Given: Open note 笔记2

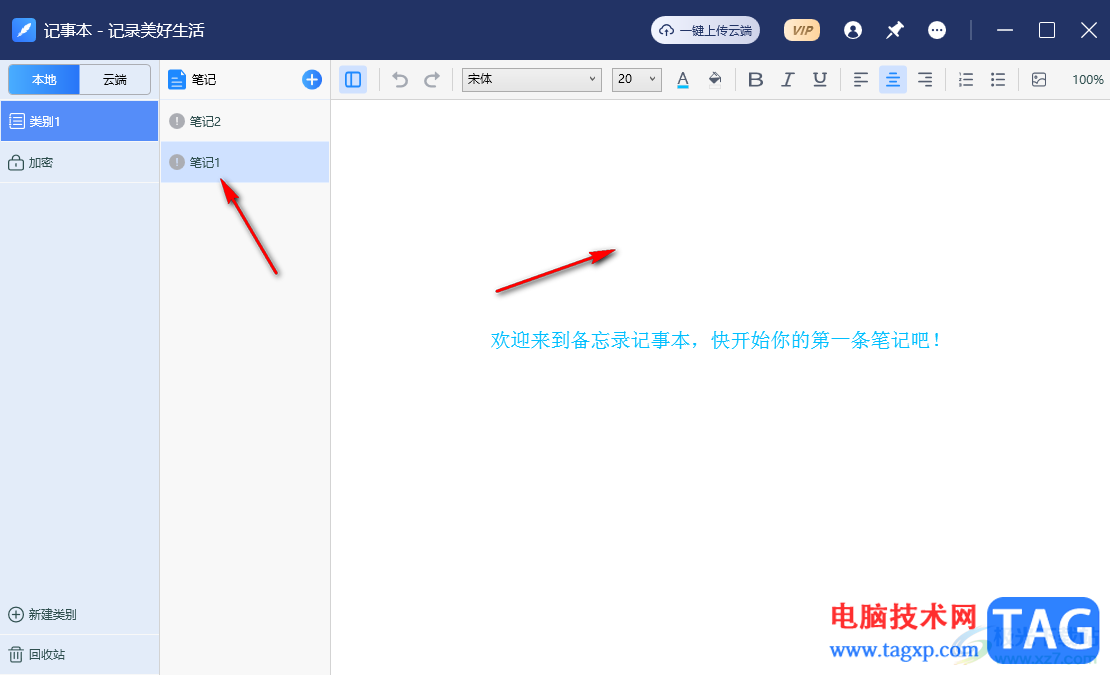Looking at the screenshot, I should (245, 121).
